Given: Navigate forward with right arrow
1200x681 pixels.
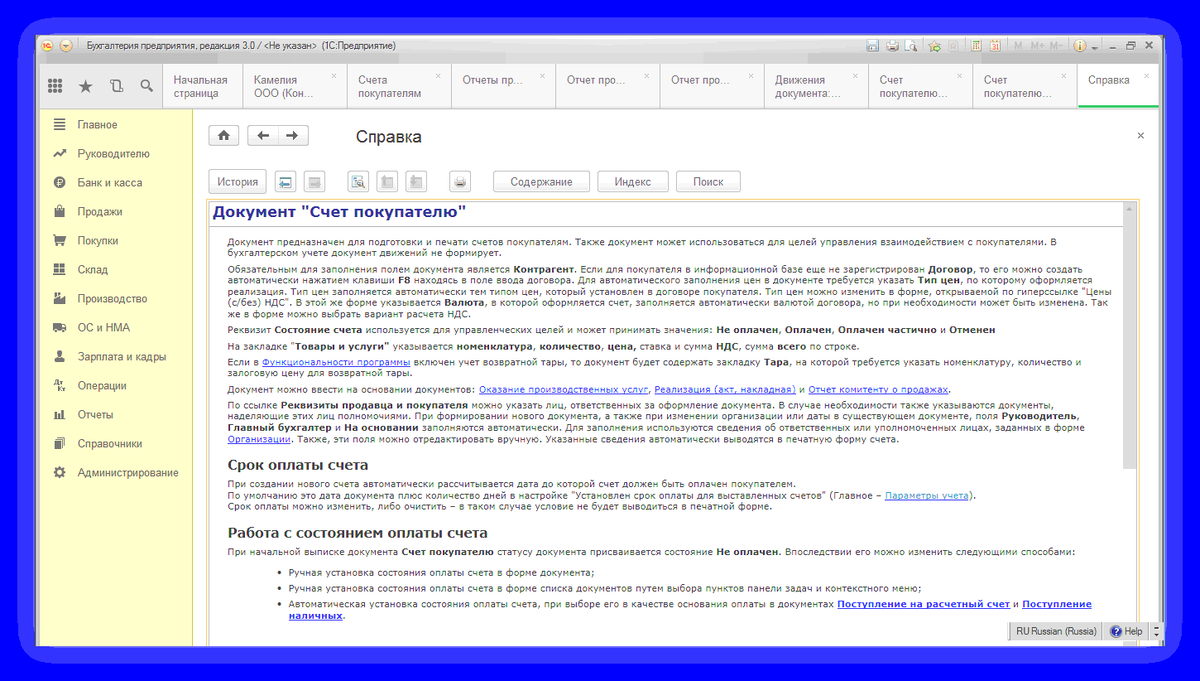Looking at the screenshot, I should click(292, 136).
